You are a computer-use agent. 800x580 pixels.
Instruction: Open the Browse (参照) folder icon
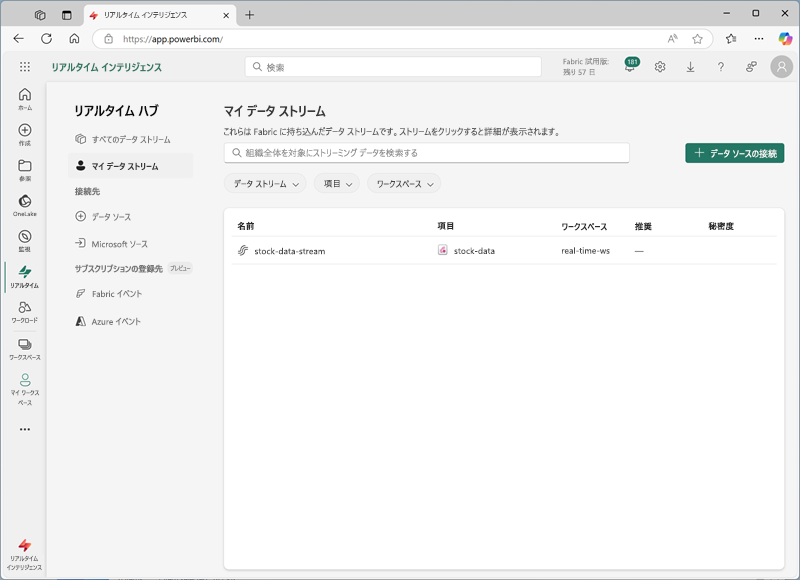[24, 167]
